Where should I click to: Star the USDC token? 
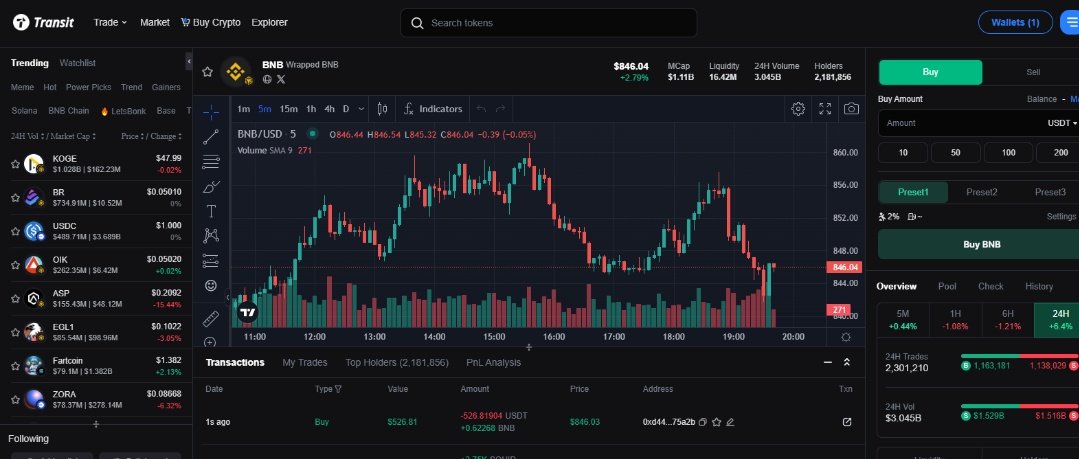15,231
